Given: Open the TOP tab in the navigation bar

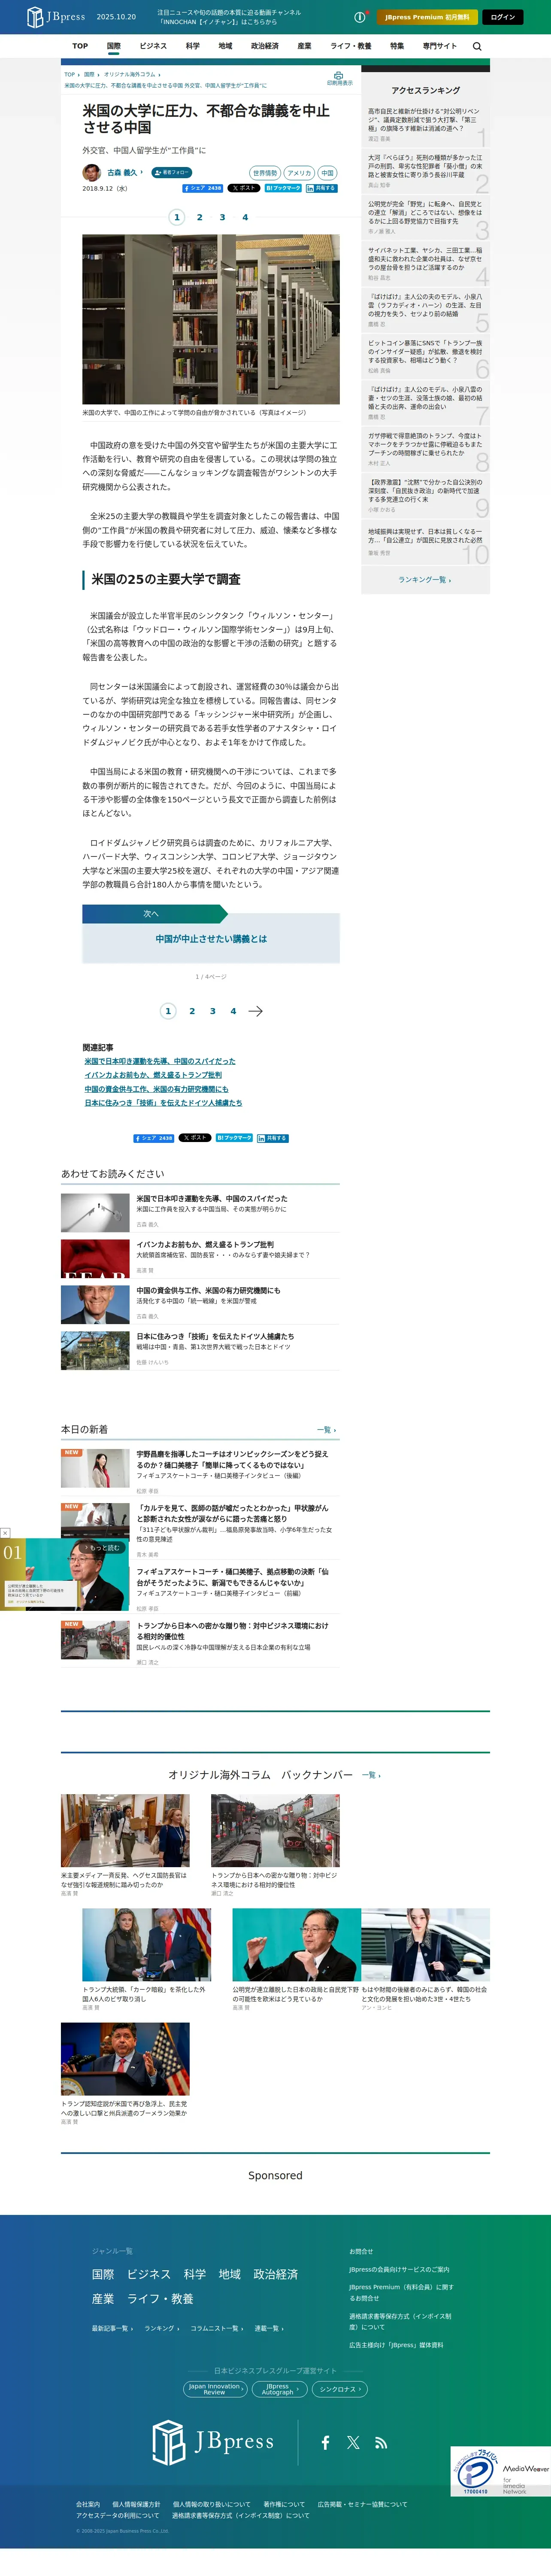Looking at the screenshot, I should (80, 46).
